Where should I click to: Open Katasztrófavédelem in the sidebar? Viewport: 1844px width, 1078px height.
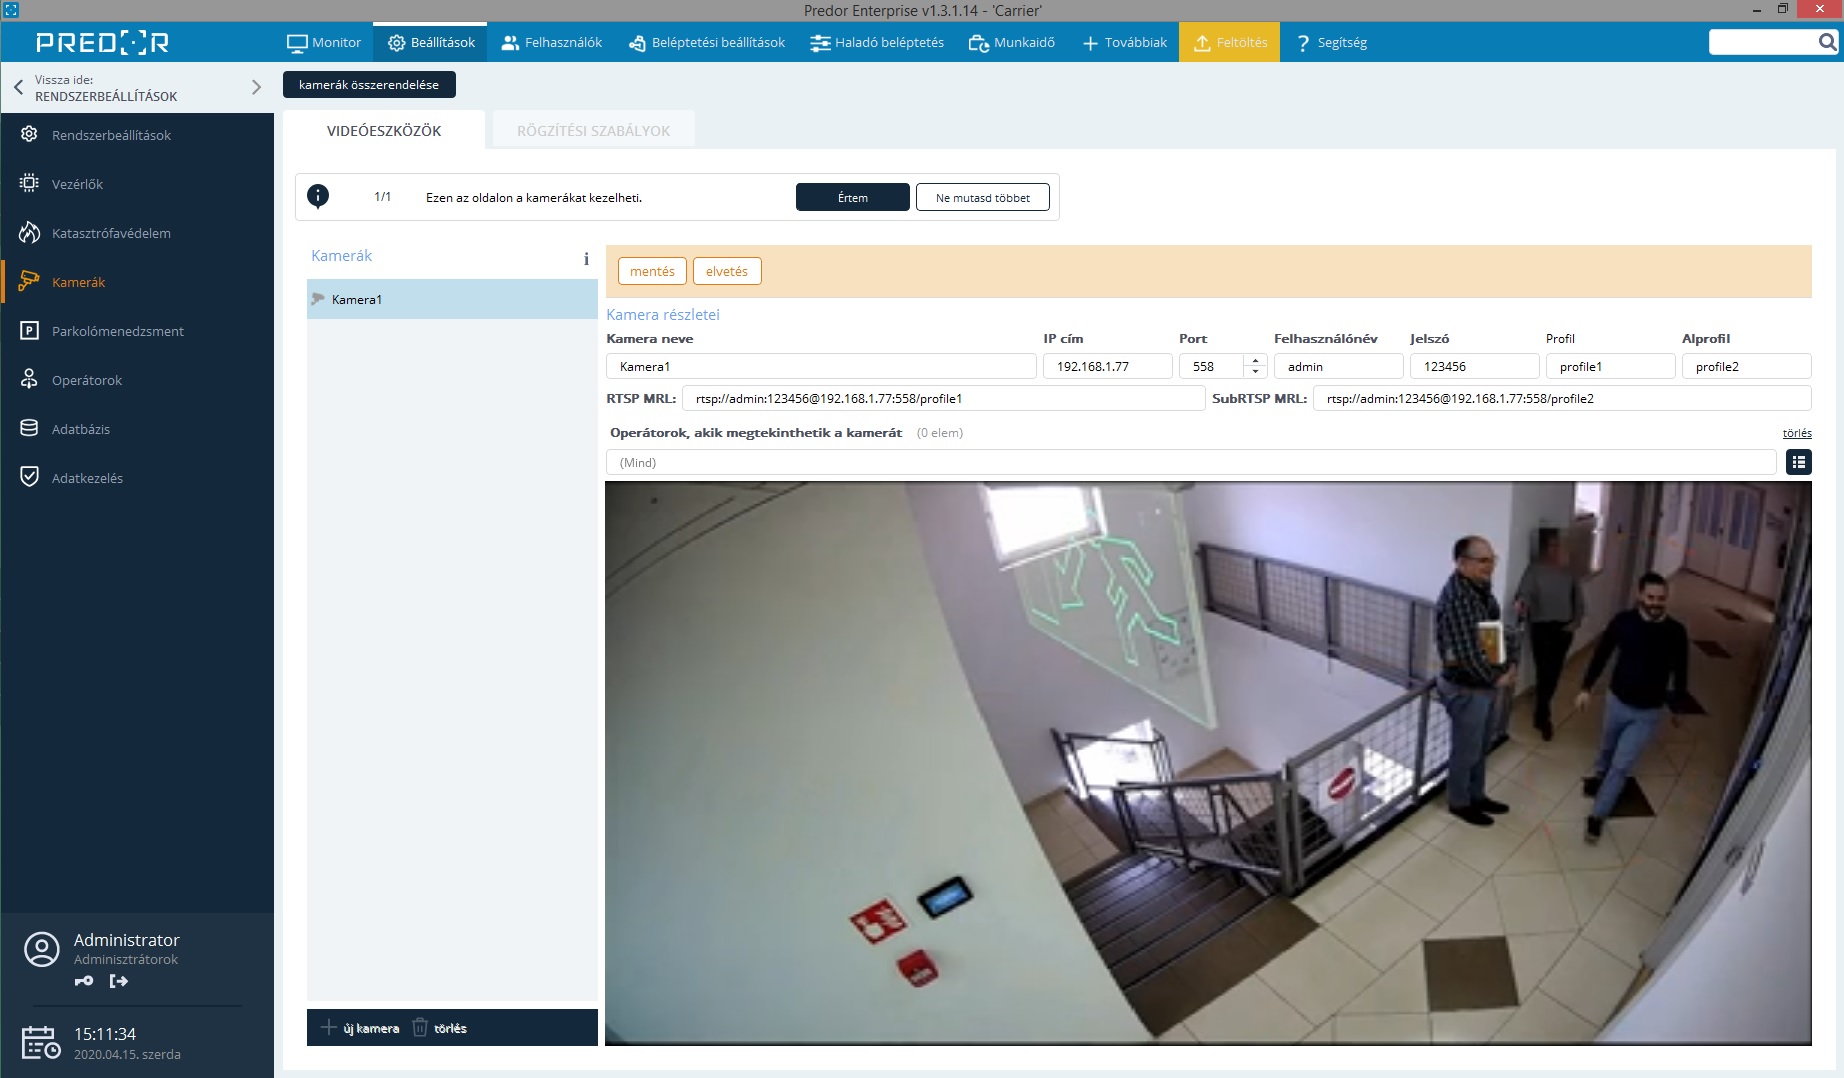(x=110, y=233)
